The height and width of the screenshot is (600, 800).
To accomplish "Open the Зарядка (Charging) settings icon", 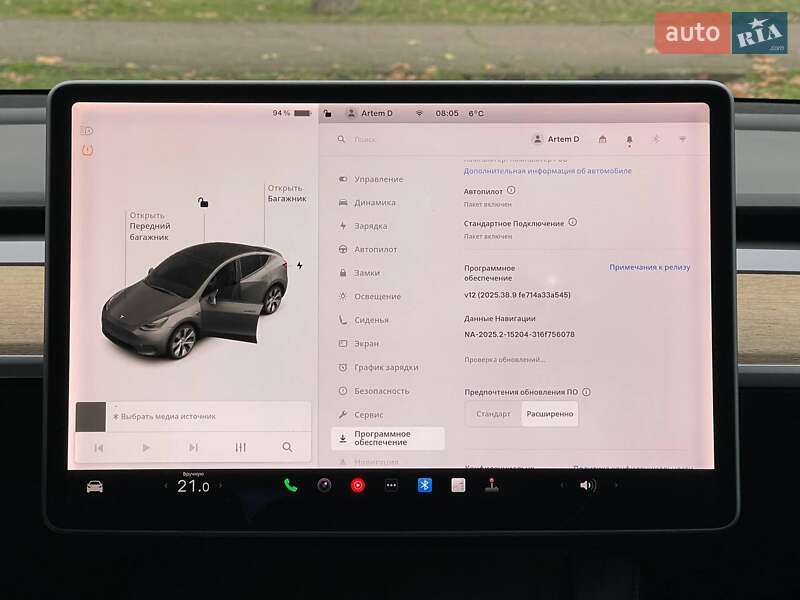I will click(x=342, y=226).
